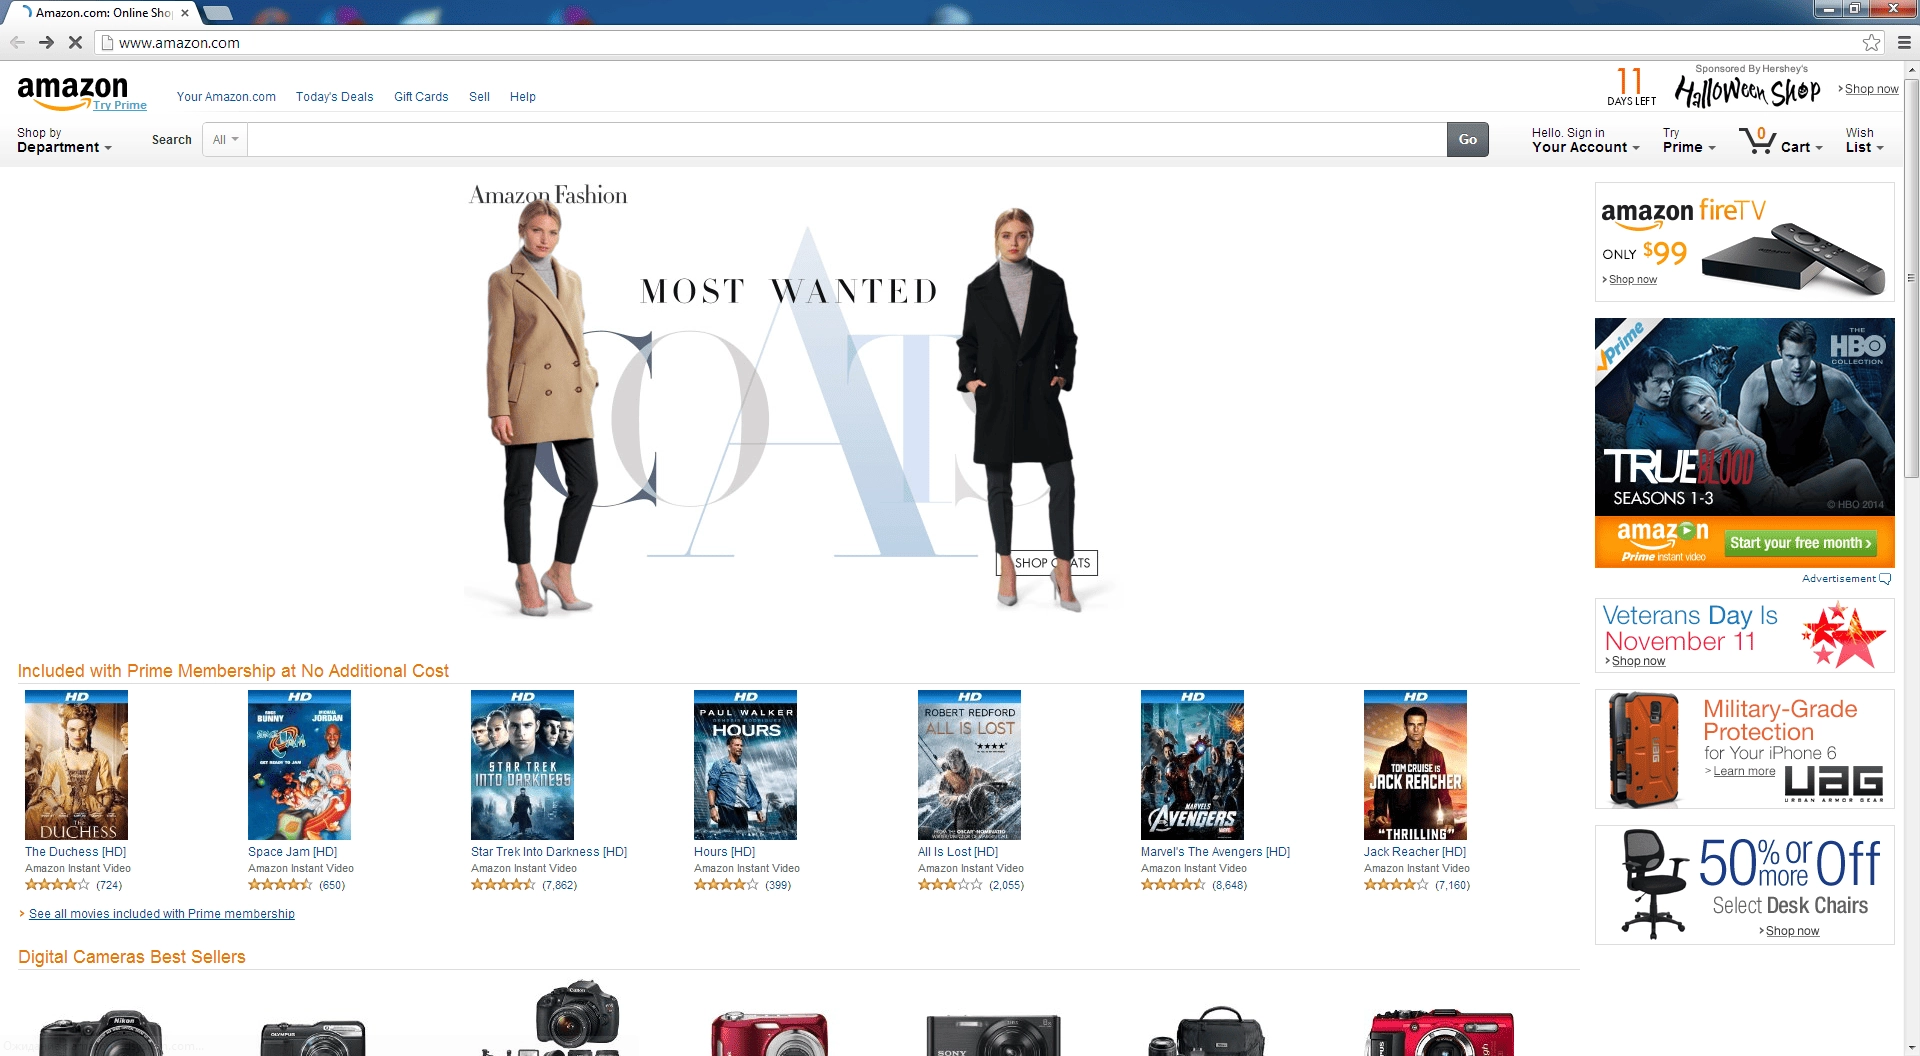Click the browser back arrow

[x=17, y=42]
